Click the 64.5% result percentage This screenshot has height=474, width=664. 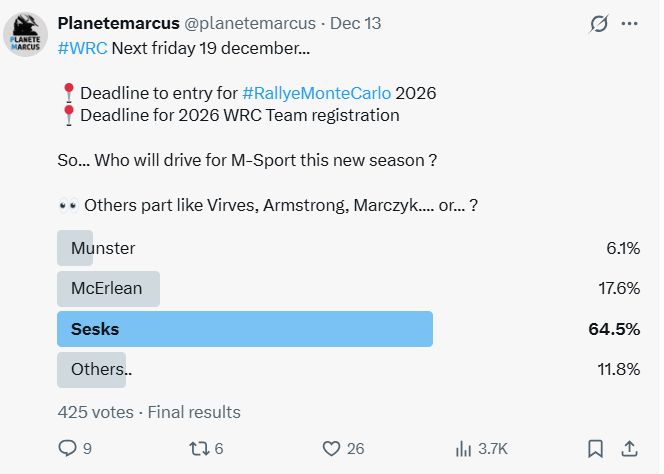tap(616, 329)
